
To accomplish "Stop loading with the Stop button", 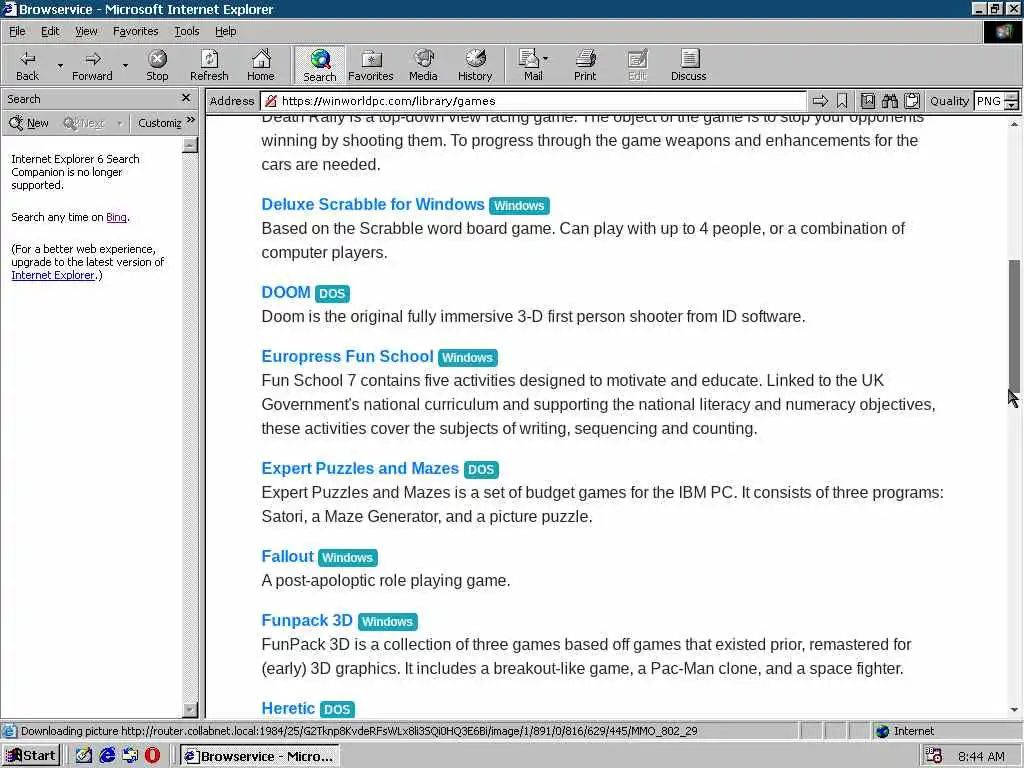I will [x=157, y=65].
